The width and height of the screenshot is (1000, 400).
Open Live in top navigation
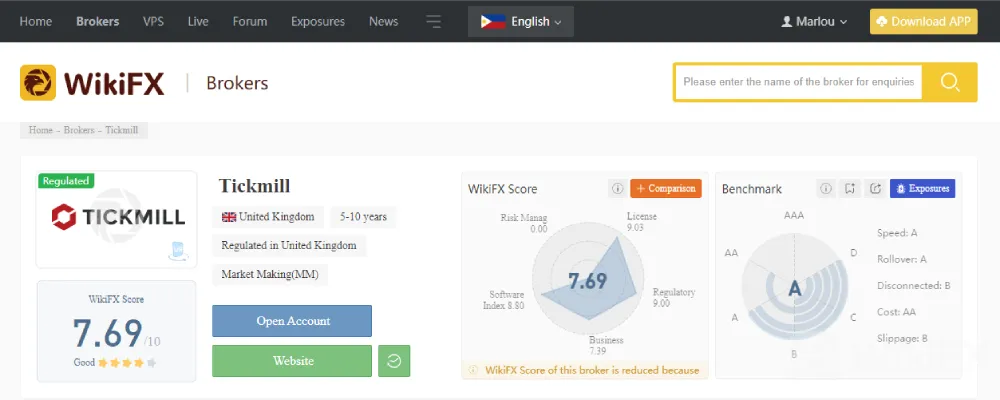coord(198,22)
